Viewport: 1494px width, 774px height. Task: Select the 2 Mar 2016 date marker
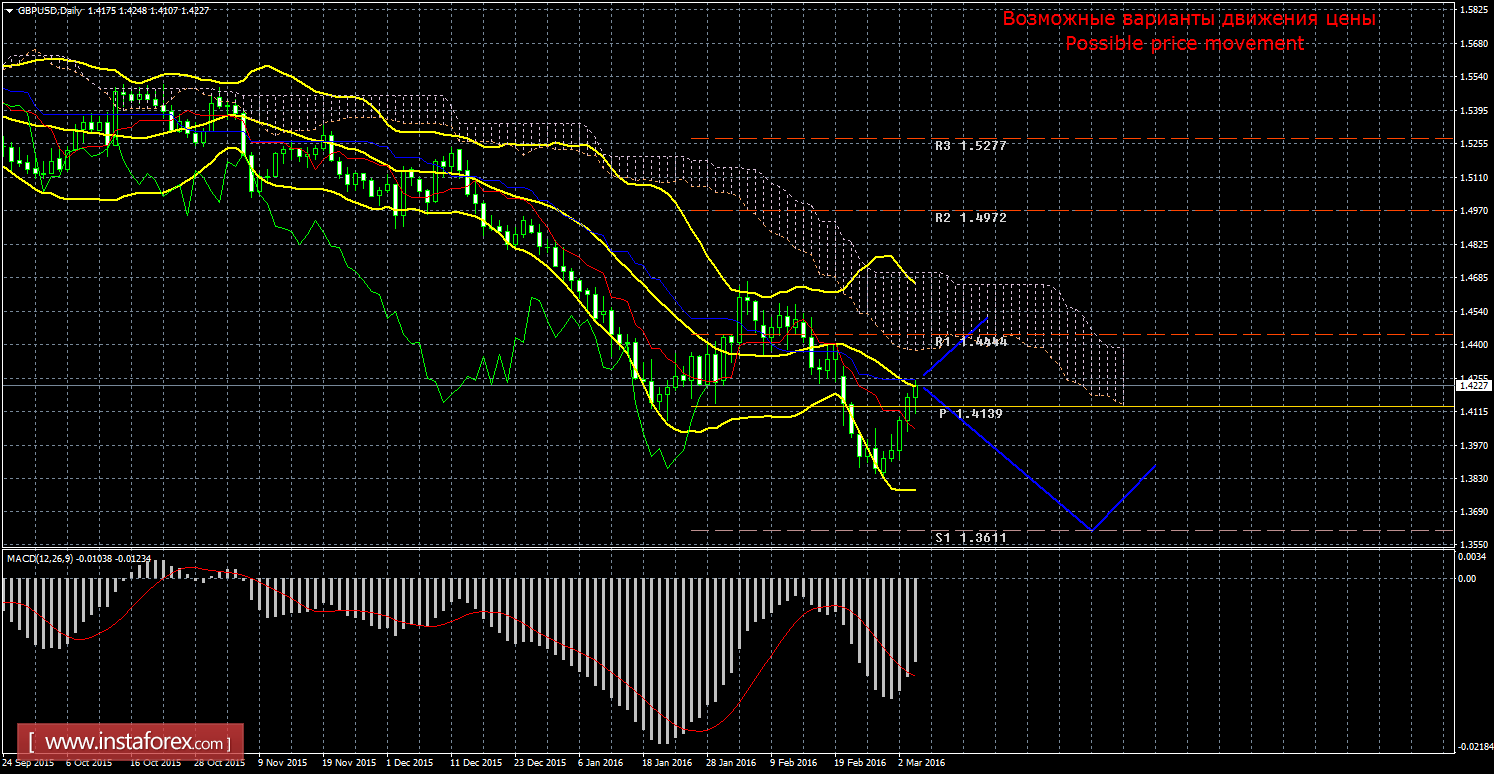click(x=922, y=762)
